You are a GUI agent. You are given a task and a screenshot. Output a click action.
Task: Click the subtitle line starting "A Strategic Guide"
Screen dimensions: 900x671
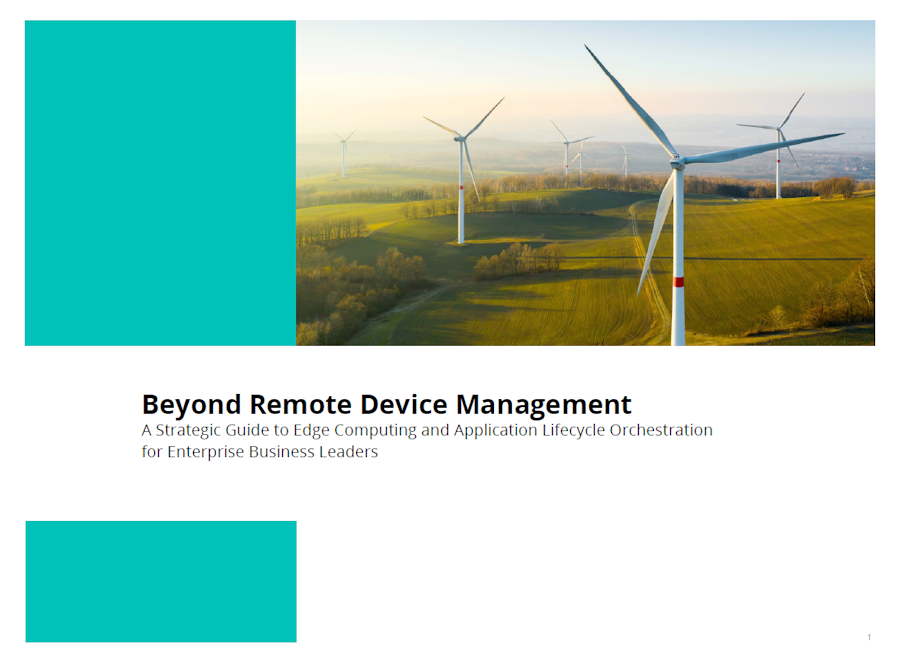pyautogui.click(x=427, y=430)
